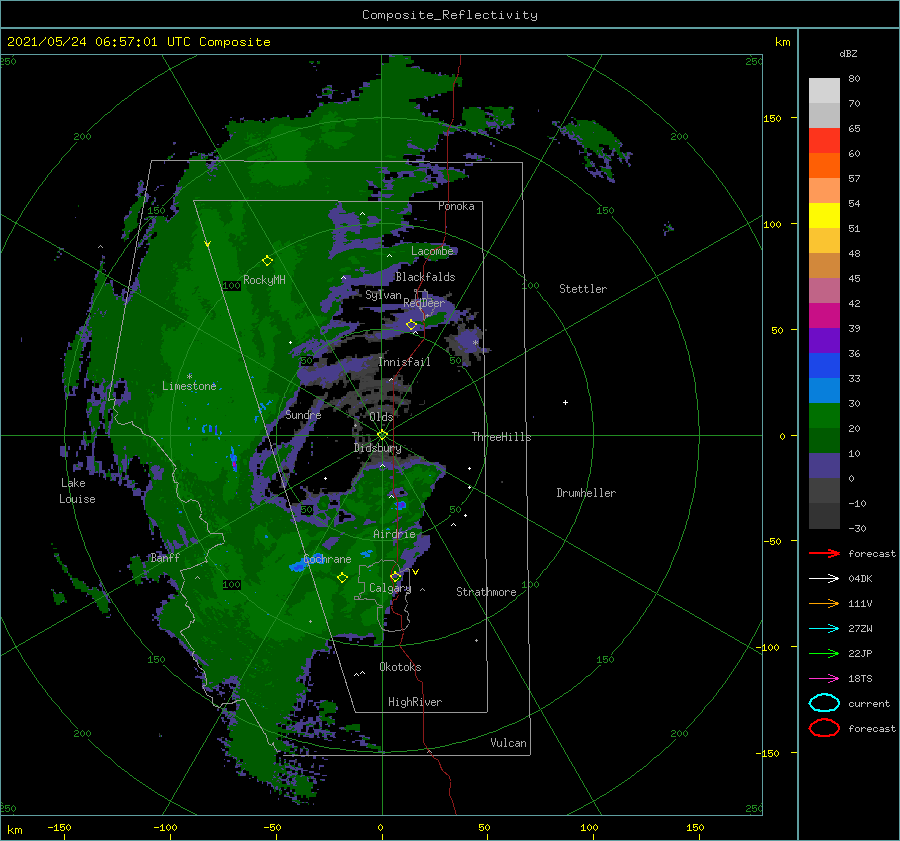Click the red 'forecast' ellipse icon

824,728
